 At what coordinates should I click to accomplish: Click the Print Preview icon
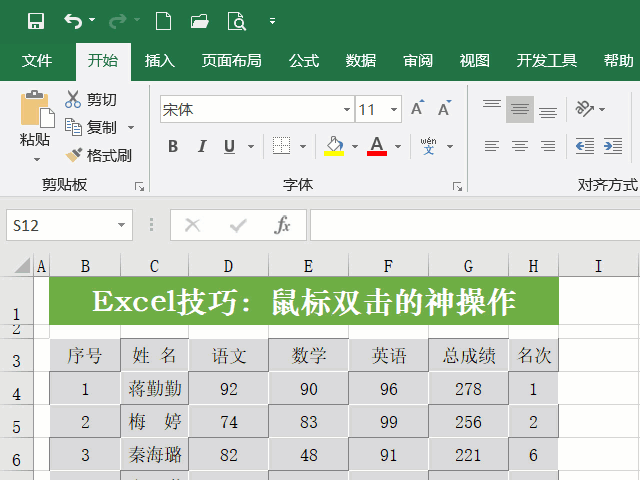click(x=237, y=21)
